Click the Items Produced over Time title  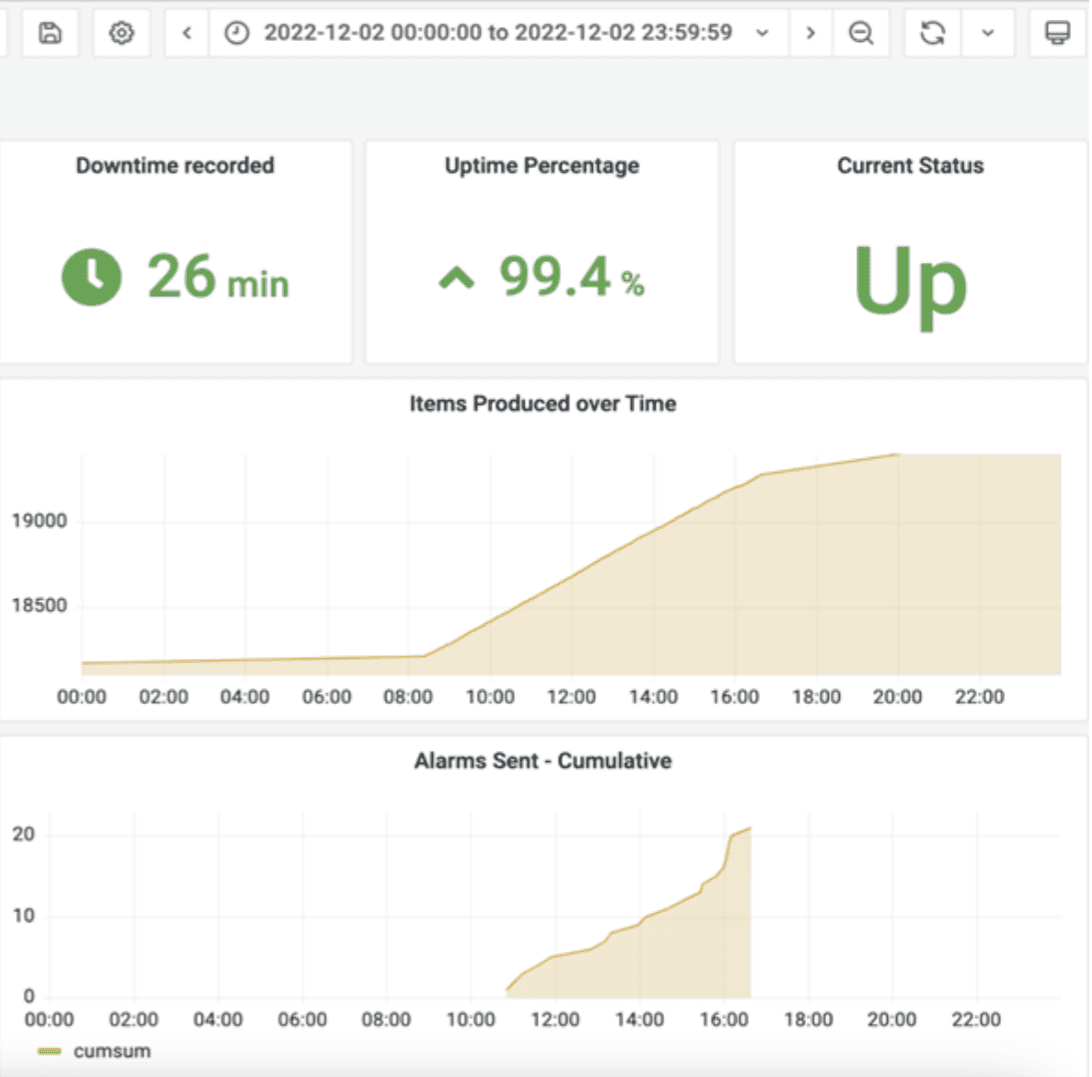[x=543, y=403]
